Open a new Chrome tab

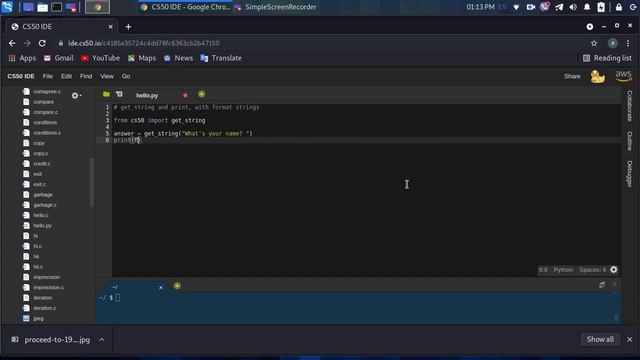click(128, 27)
